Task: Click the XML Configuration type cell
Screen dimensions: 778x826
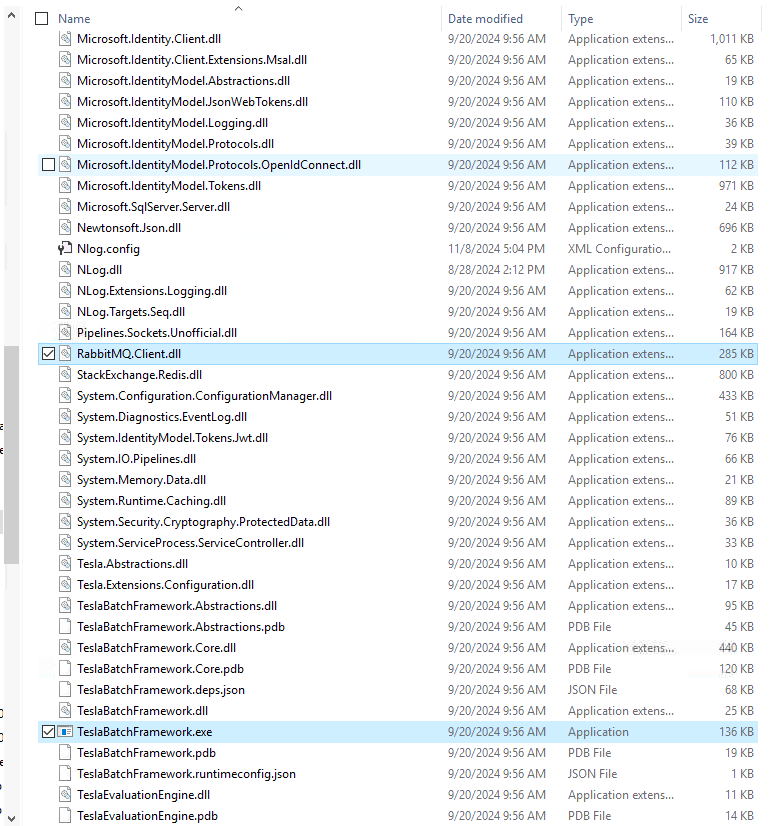Action: click(x=619, y=249)
